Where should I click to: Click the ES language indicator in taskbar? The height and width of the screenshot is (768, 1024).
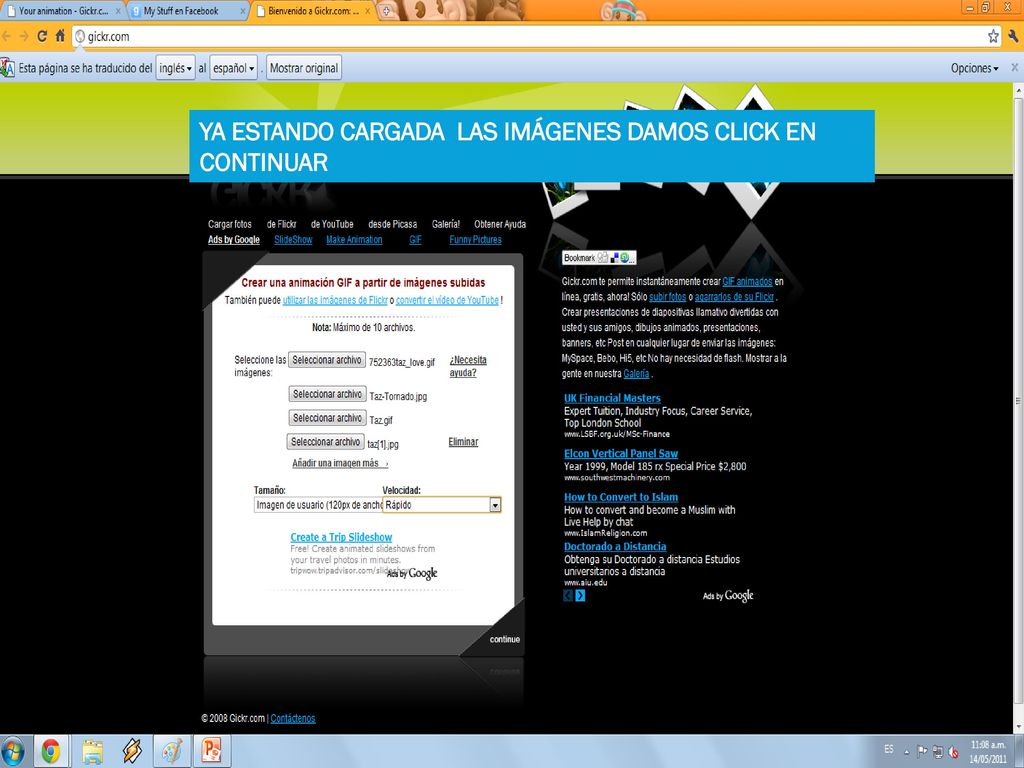pos(888,749)
